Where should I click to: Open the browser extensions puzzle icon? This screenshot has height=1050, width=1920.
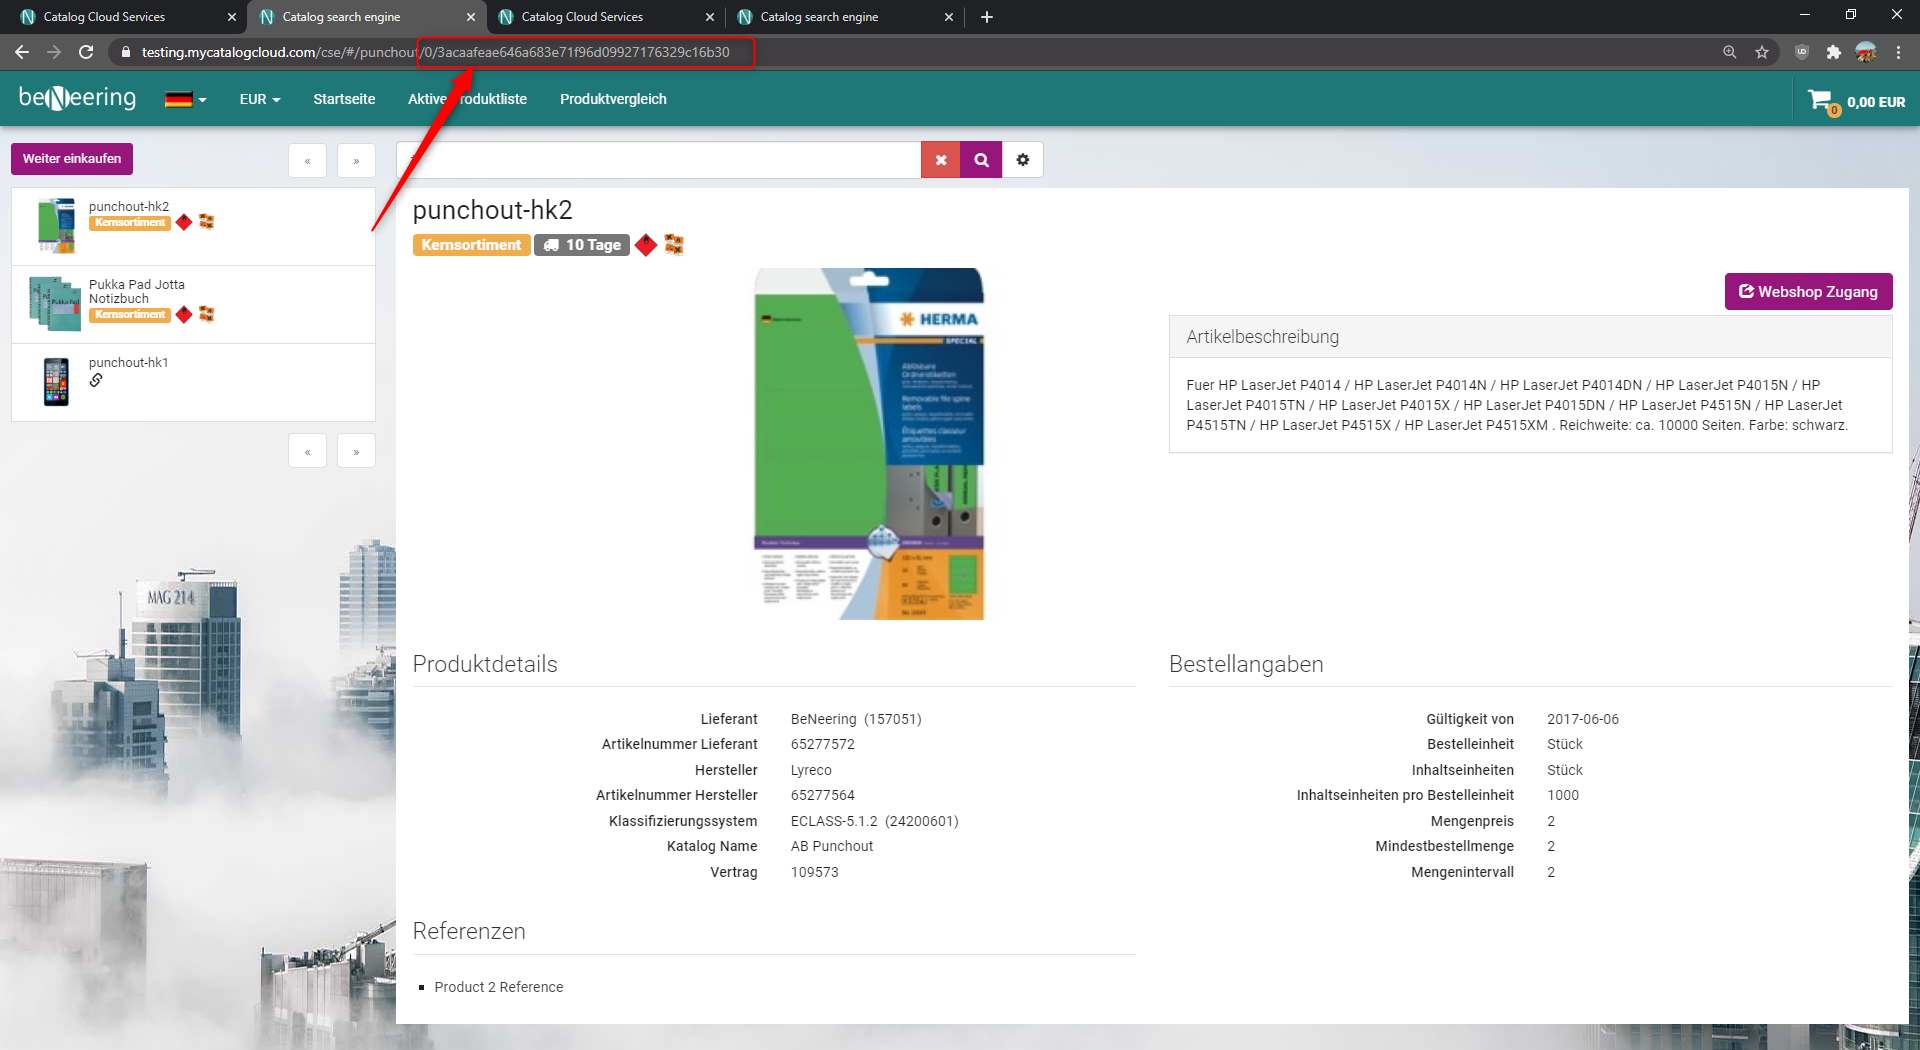(1833, 52)
